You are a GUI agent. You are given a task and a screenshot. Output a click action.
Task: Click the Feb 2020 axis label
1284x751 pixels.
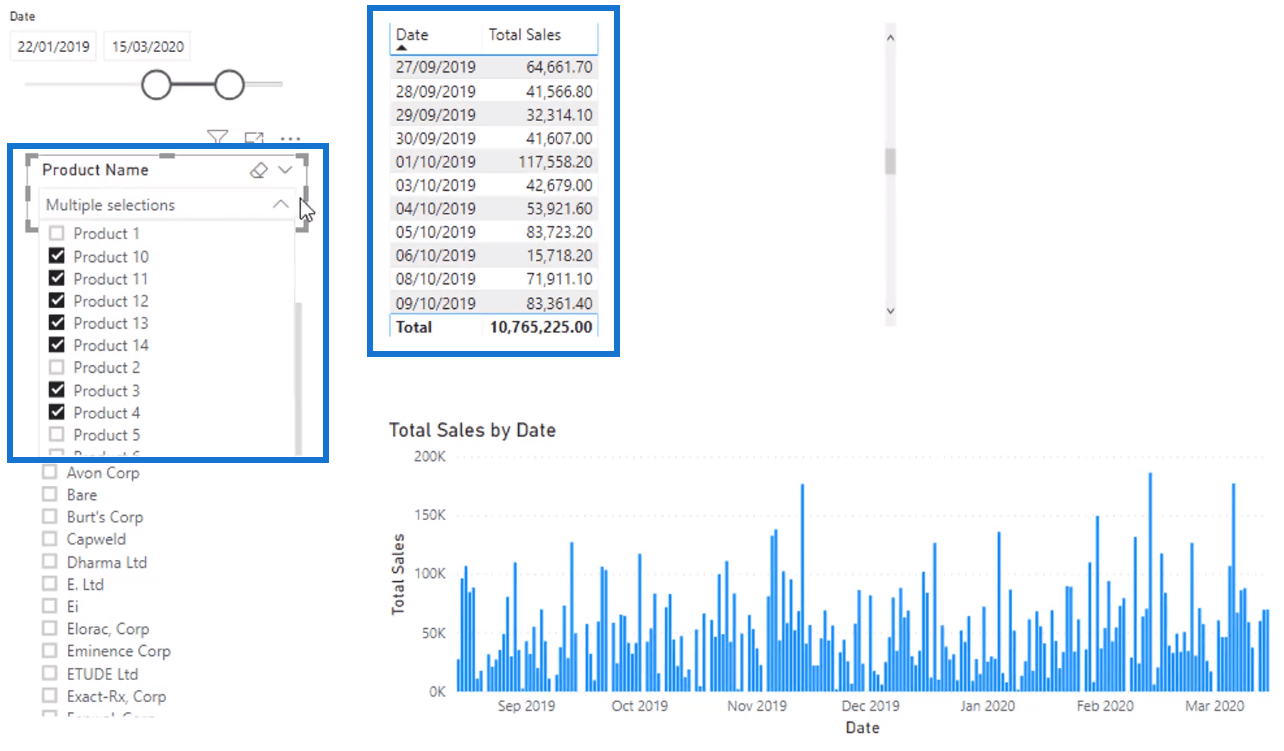point(1105,706)
